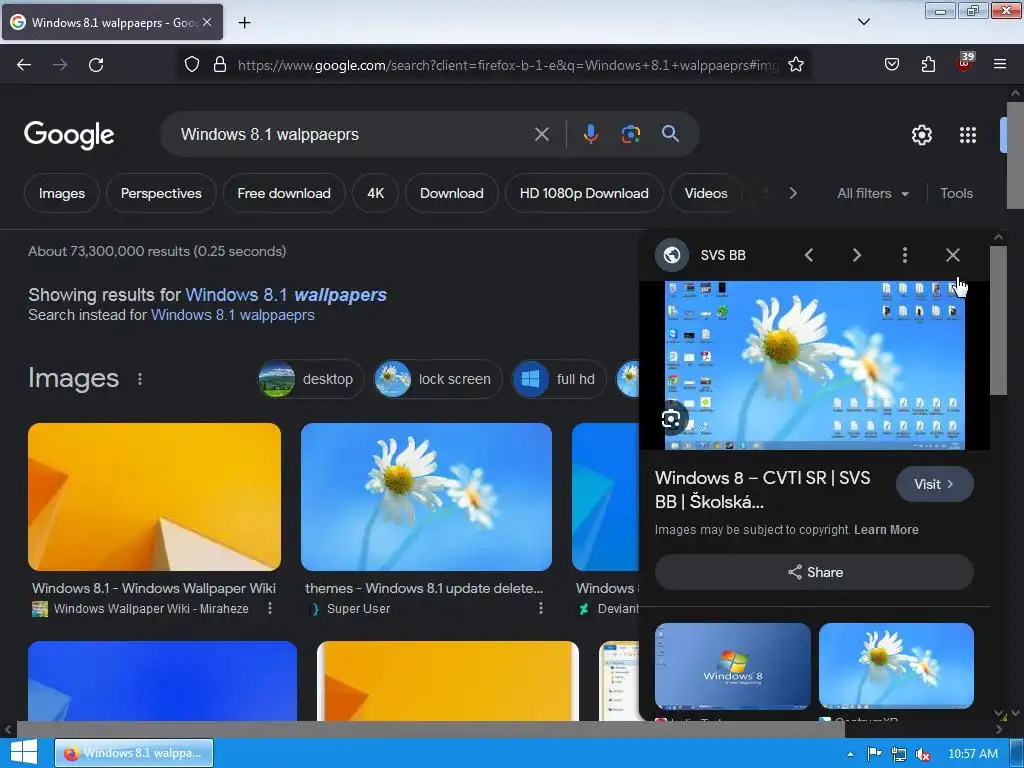
Task: Refine images by the desktop chip
Action: point(311,379)
